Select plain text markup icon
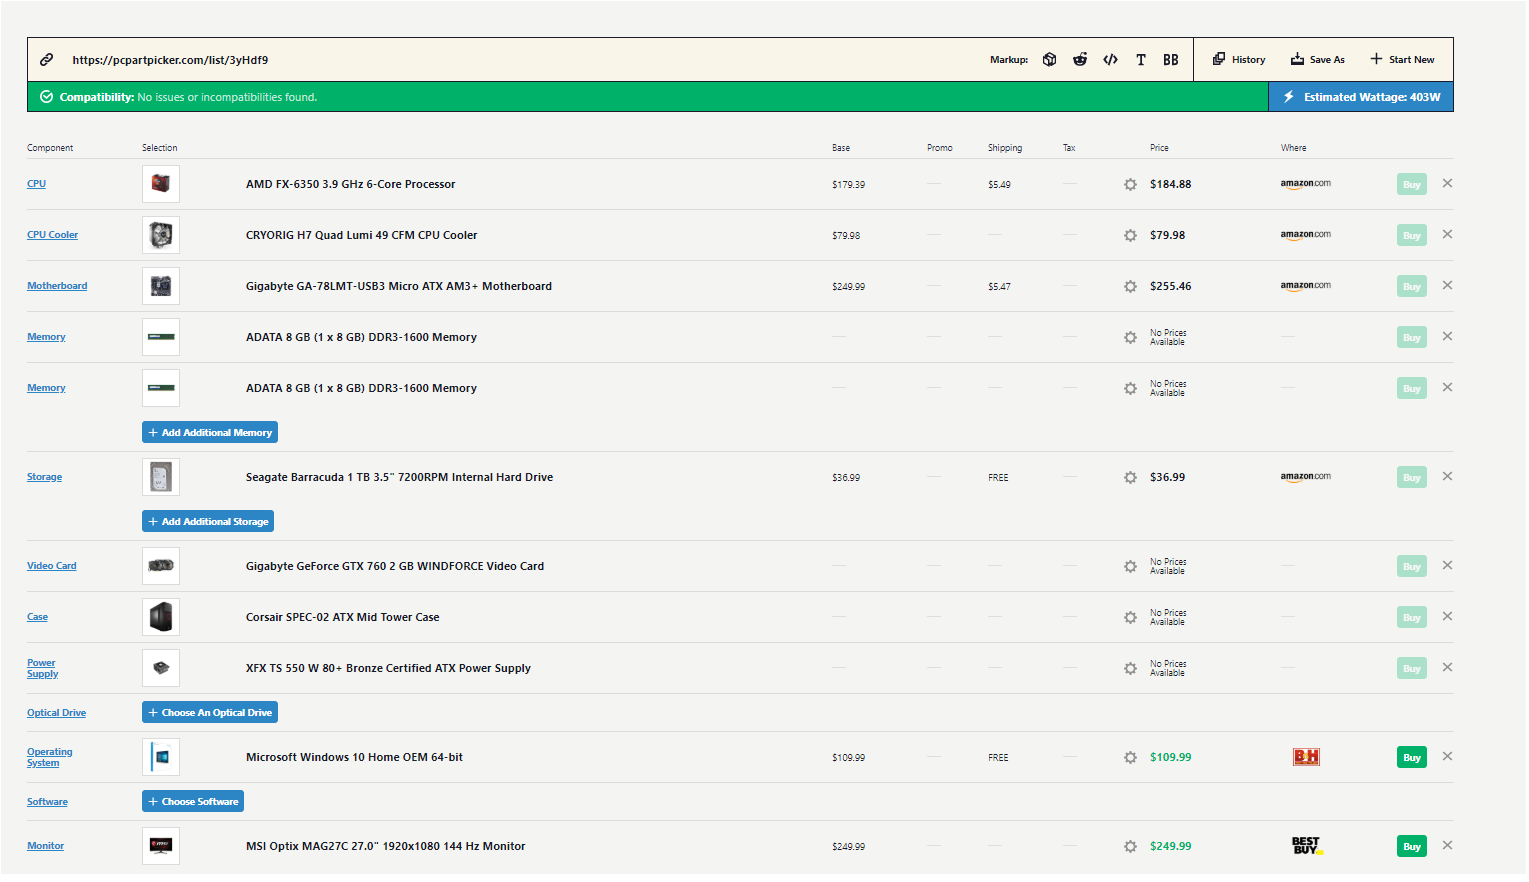This screenshot has width=1529, height=882. (1141, 60)
